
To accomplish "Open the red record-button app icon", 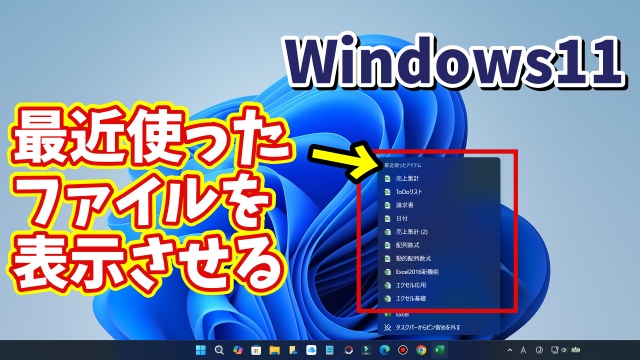I will (x=403, y=350).
